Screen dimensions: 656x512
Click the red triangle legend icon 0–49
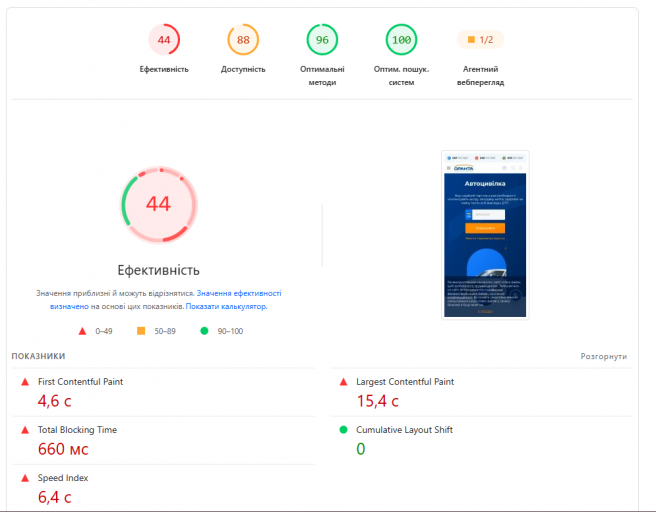[82, 331]
